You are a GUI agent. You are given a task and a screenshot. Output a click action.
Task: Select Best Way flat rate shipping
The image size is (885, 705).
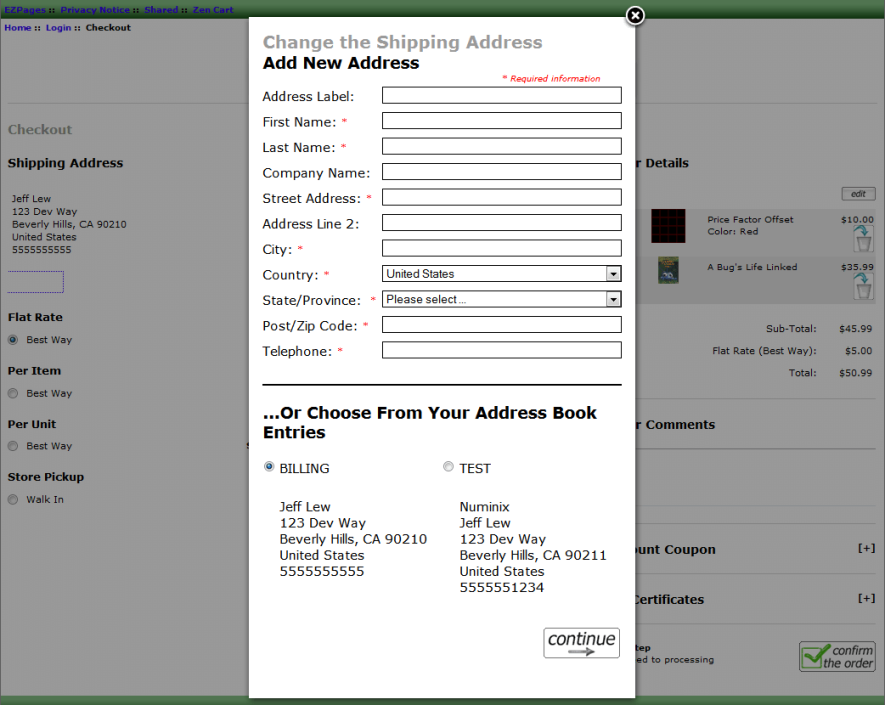pos(10,339)
